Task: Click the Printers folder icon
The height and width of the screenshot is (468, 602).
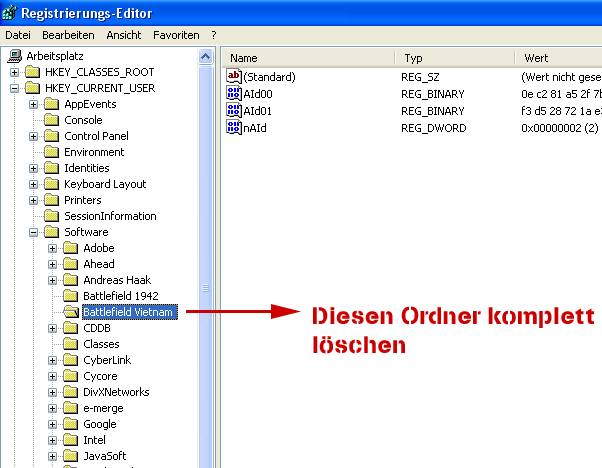Action: coord(51,200)
